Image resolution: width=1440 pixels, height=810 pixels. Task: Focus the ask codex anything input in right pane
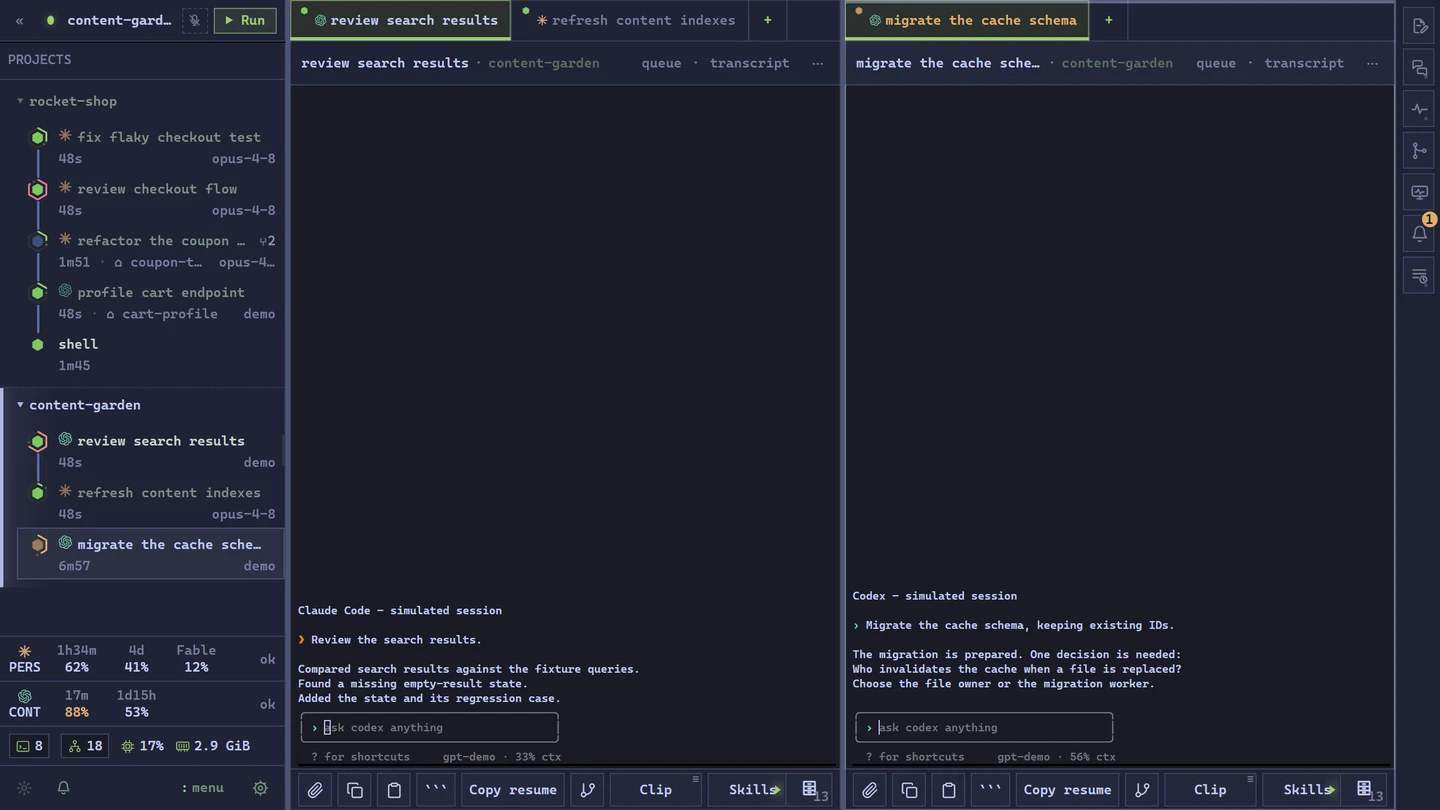point(984,727)
